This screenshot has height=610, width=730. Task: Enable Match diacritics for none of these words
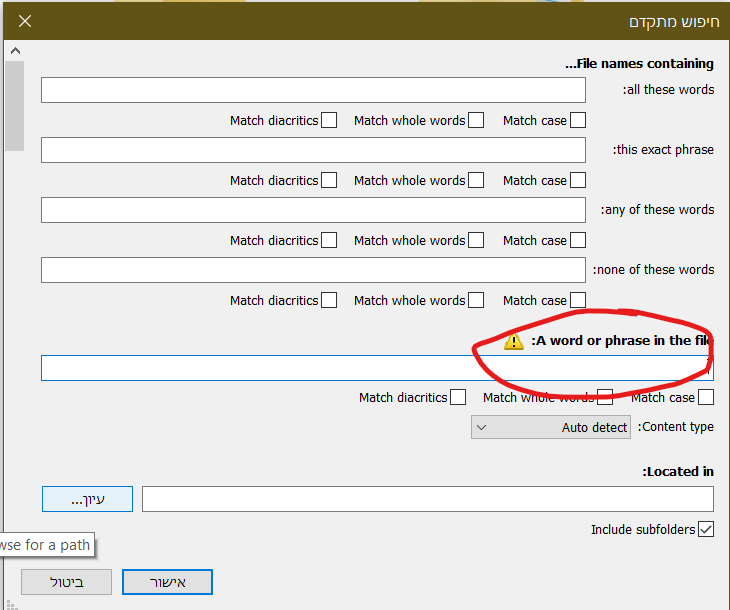click(x=329, y=300)
